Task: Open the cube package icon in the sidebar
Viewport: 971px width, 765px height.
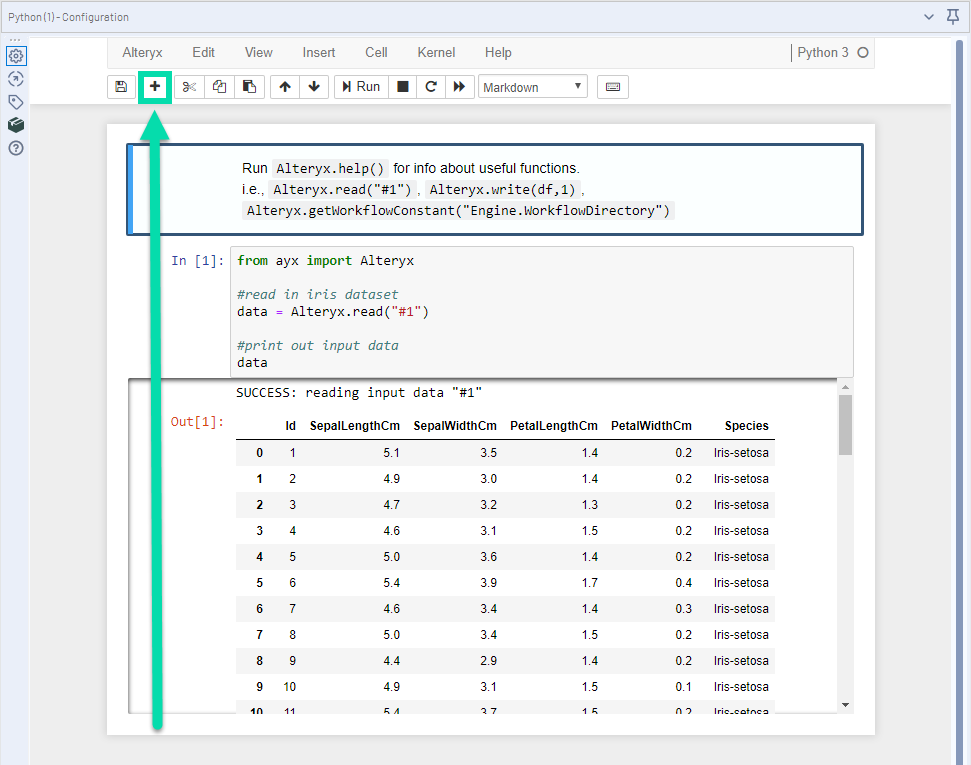Action: [x=16, y=125]
